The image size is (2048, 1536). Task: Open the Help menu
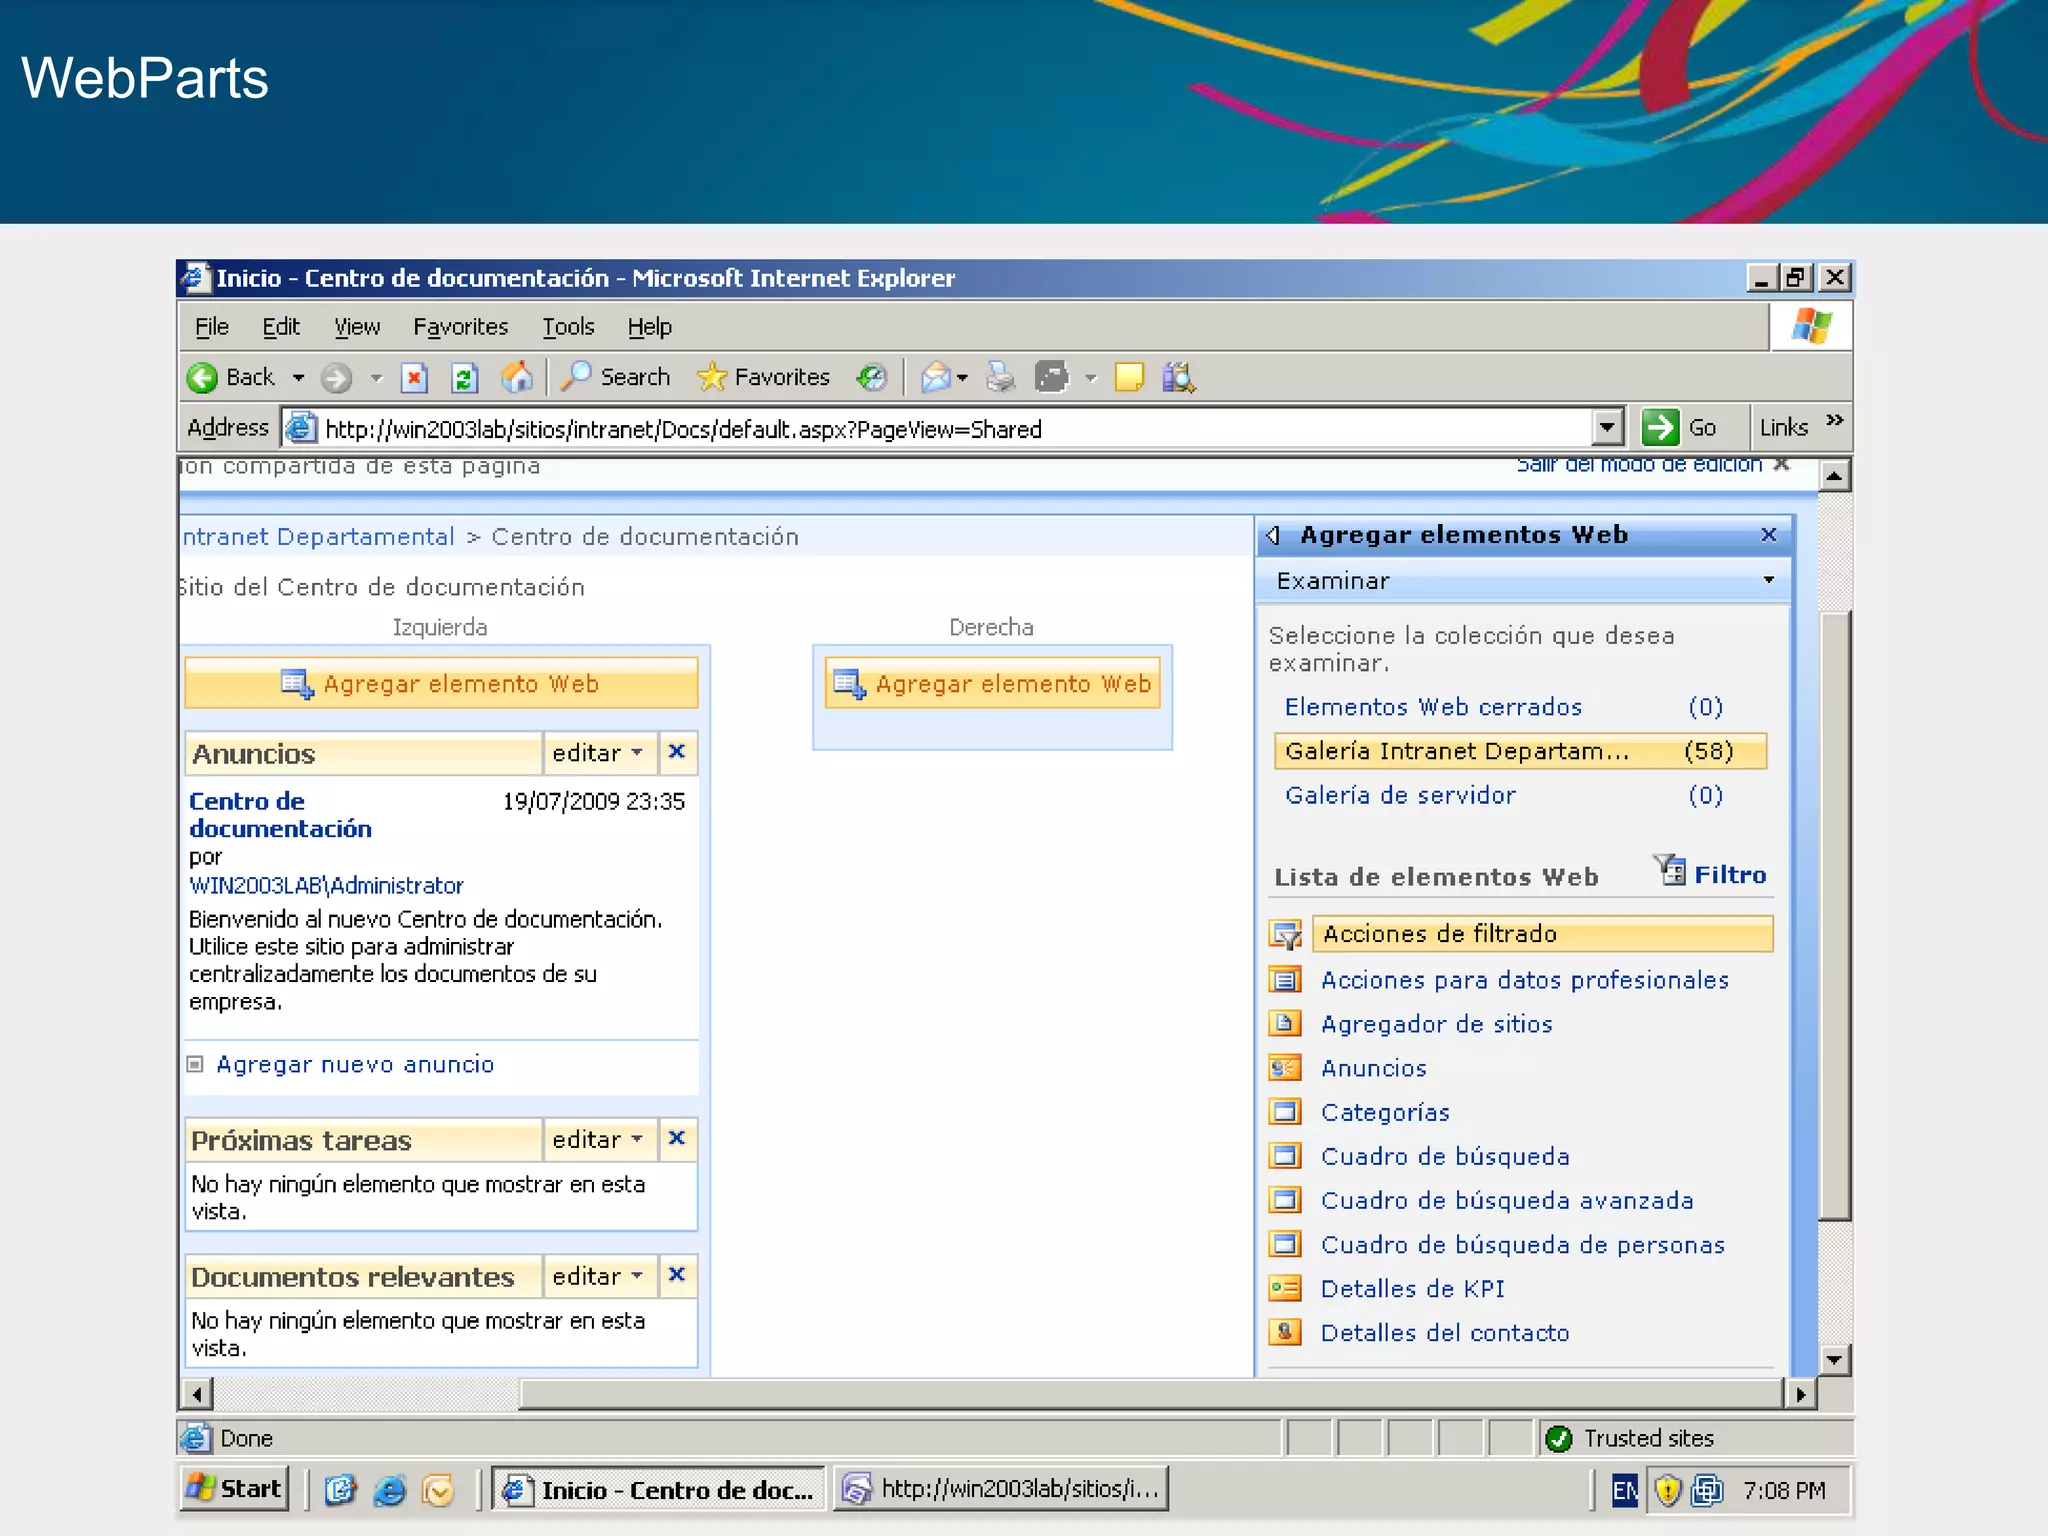pyautogui.click(x=650, y=327)
